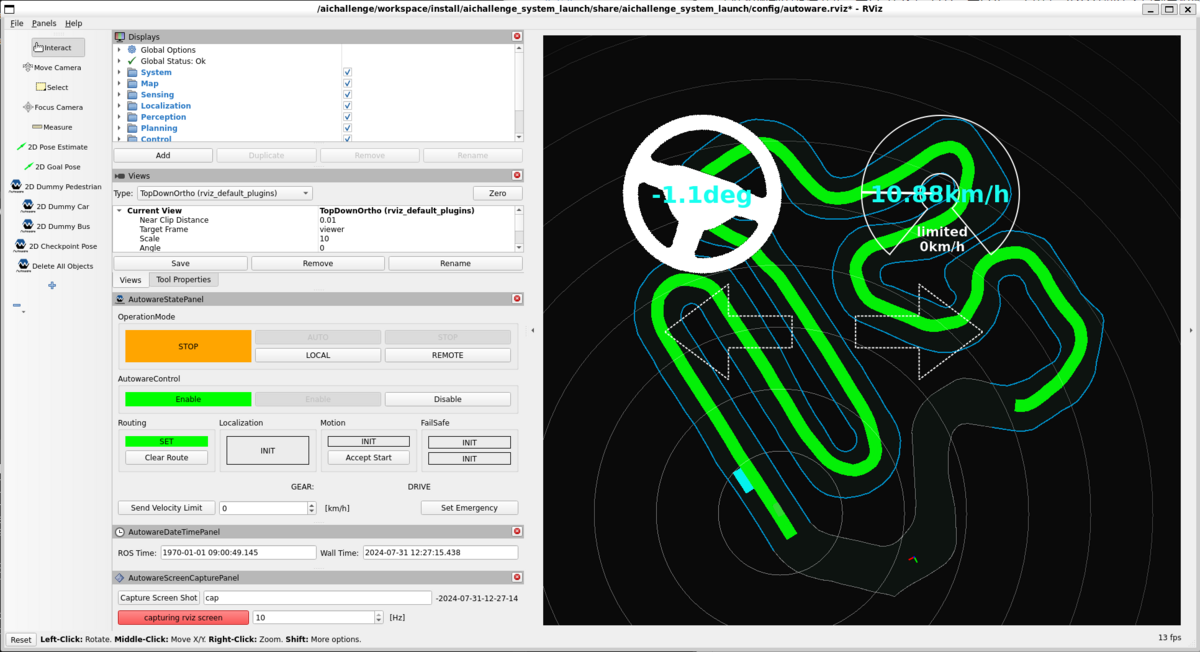
Task: Toggle the System display checkbox
Action: (347, 72)
